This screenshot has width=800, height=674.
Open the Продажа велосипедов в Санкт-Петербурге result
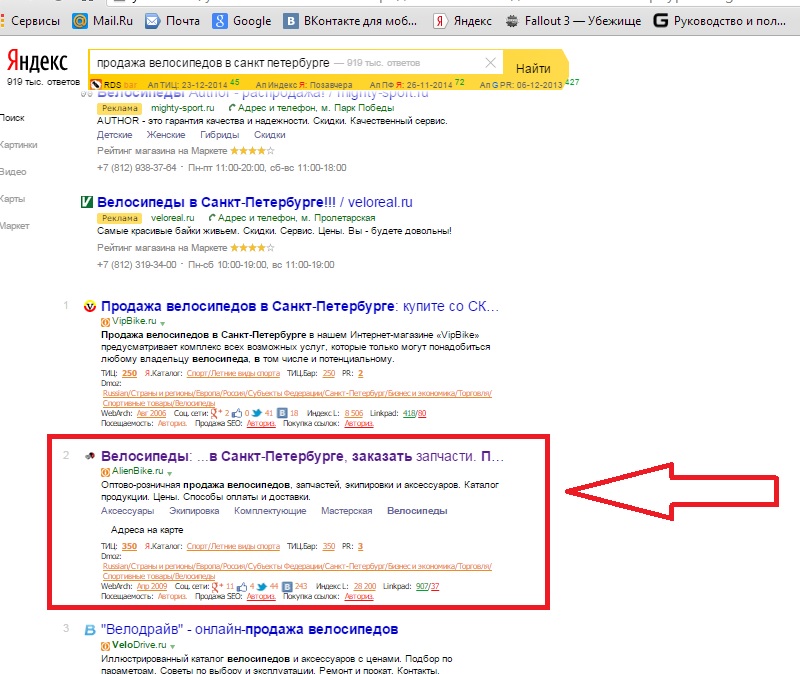coord(299,306)
